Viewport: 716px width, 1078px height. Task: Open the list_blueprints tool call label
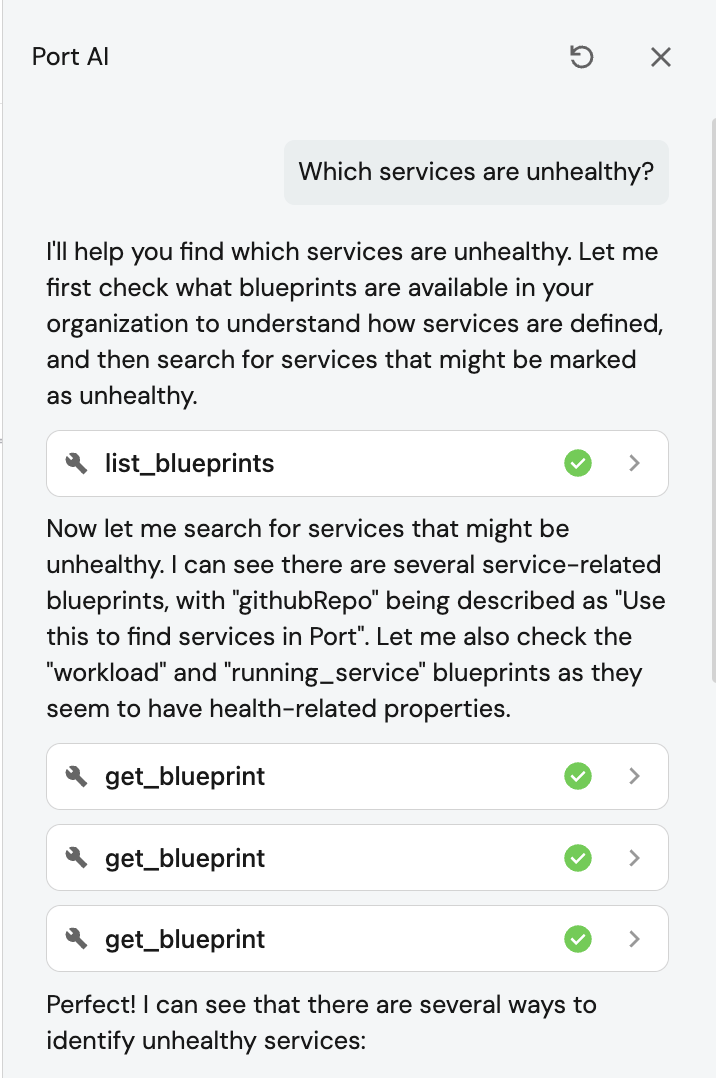(189, 463)
